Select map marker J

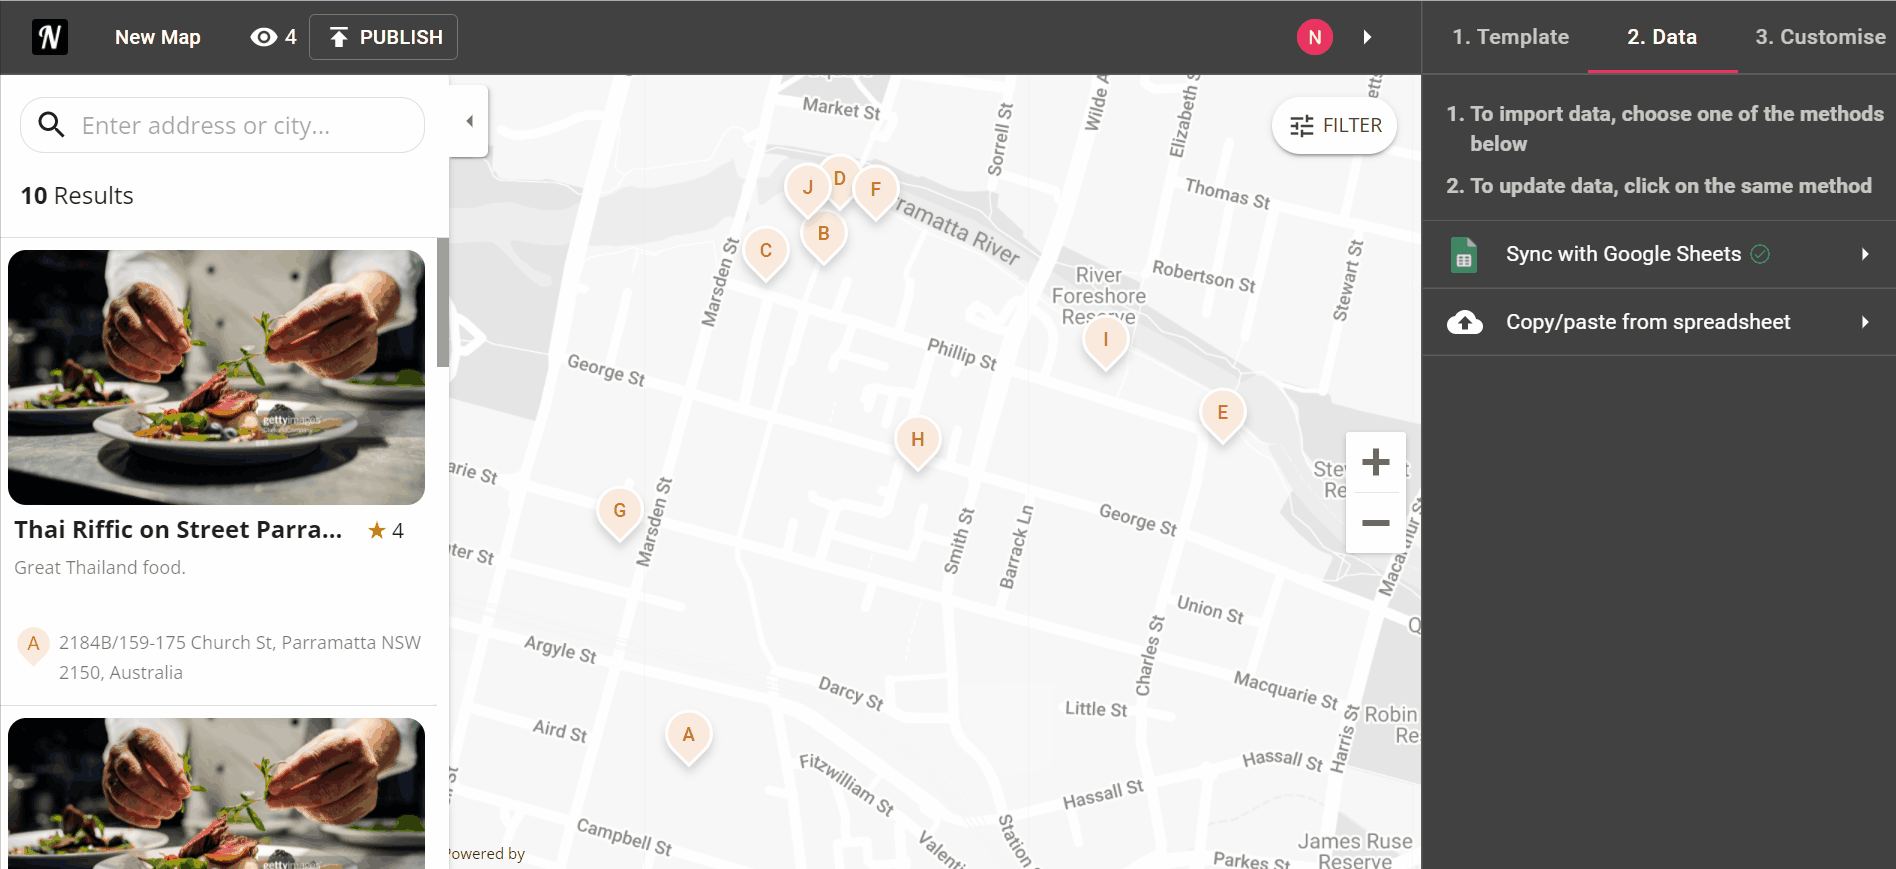(x=808, y=190)
